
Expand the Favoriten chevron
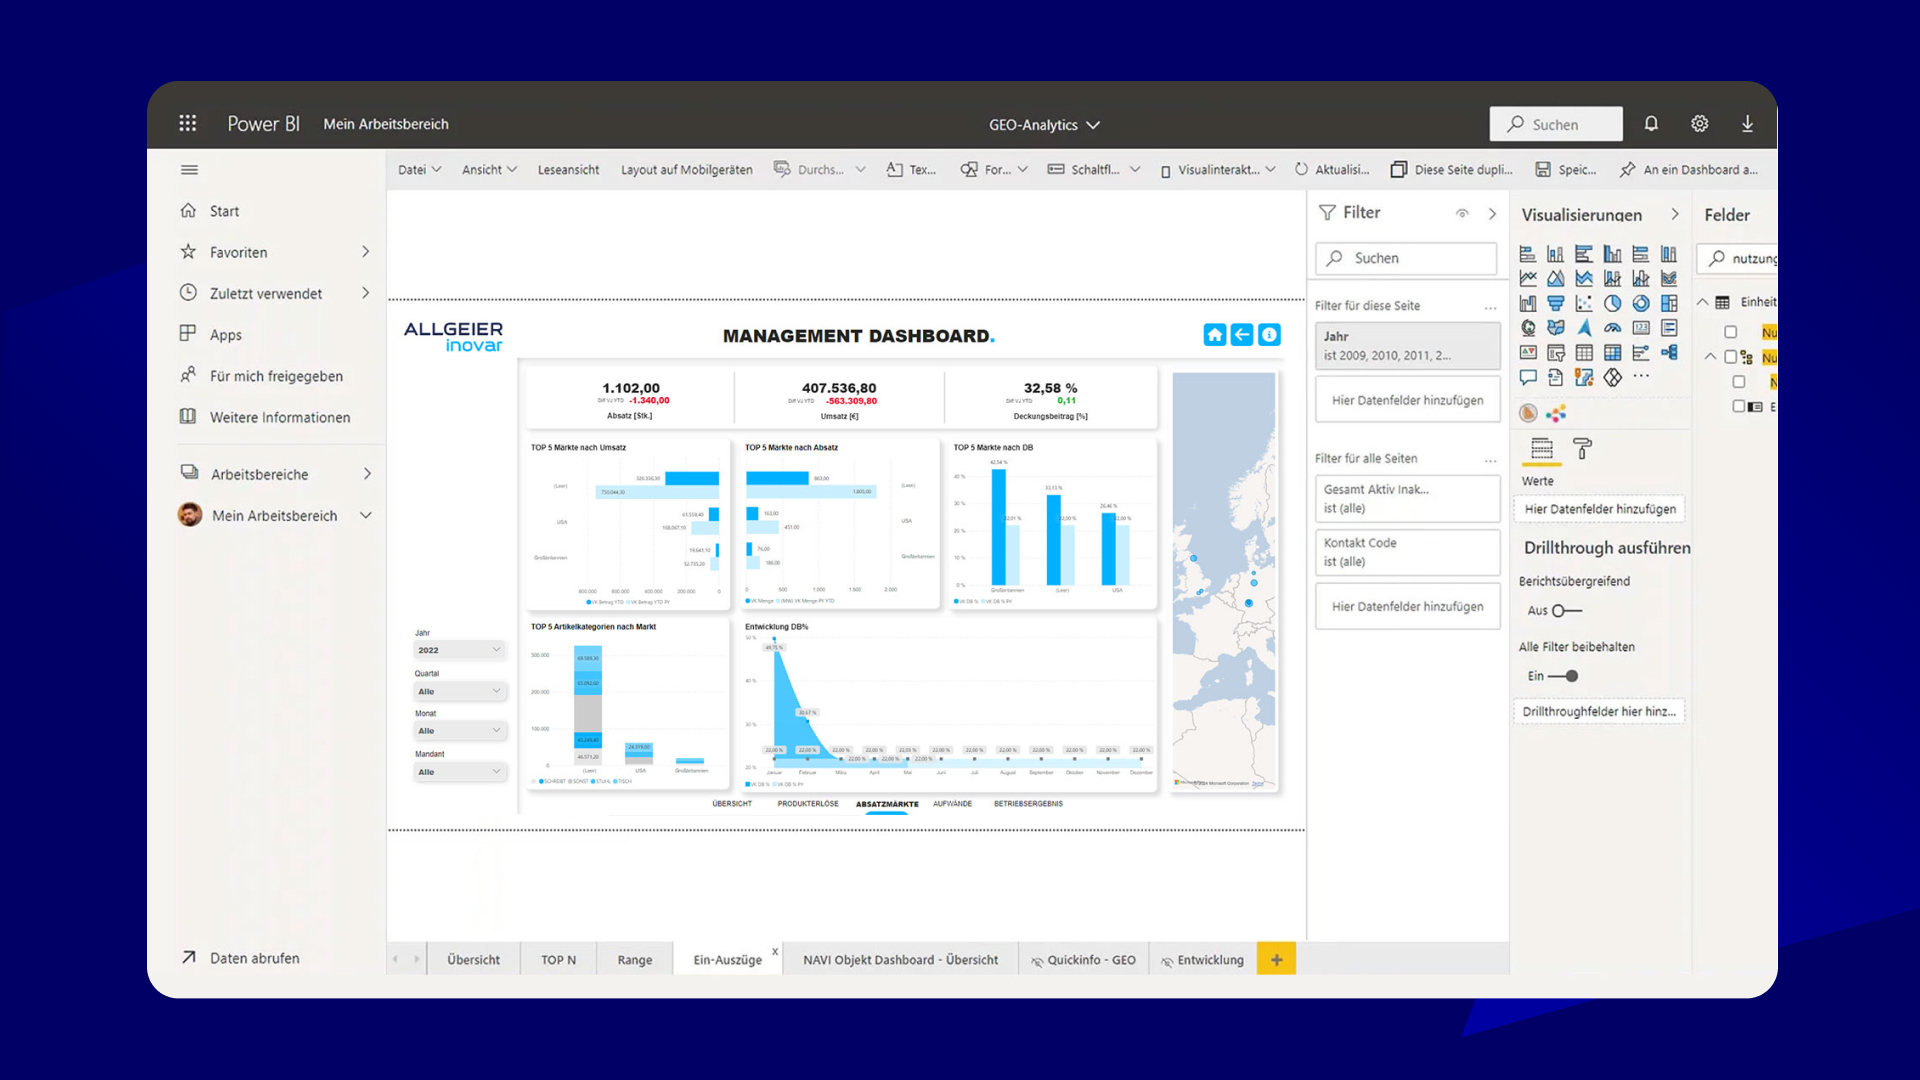click(365, 252)
